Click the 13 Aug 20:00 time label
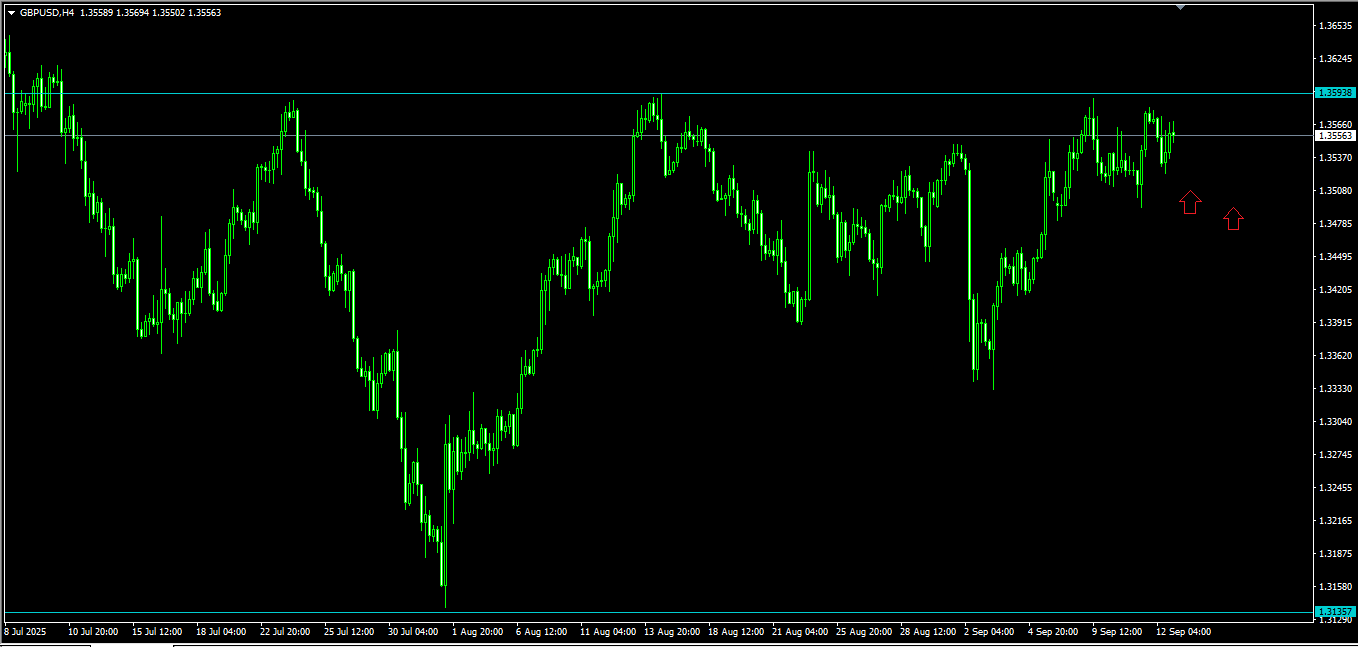Image resolution: width=1358 pixels, height=647 pixels. pos(672,632)
